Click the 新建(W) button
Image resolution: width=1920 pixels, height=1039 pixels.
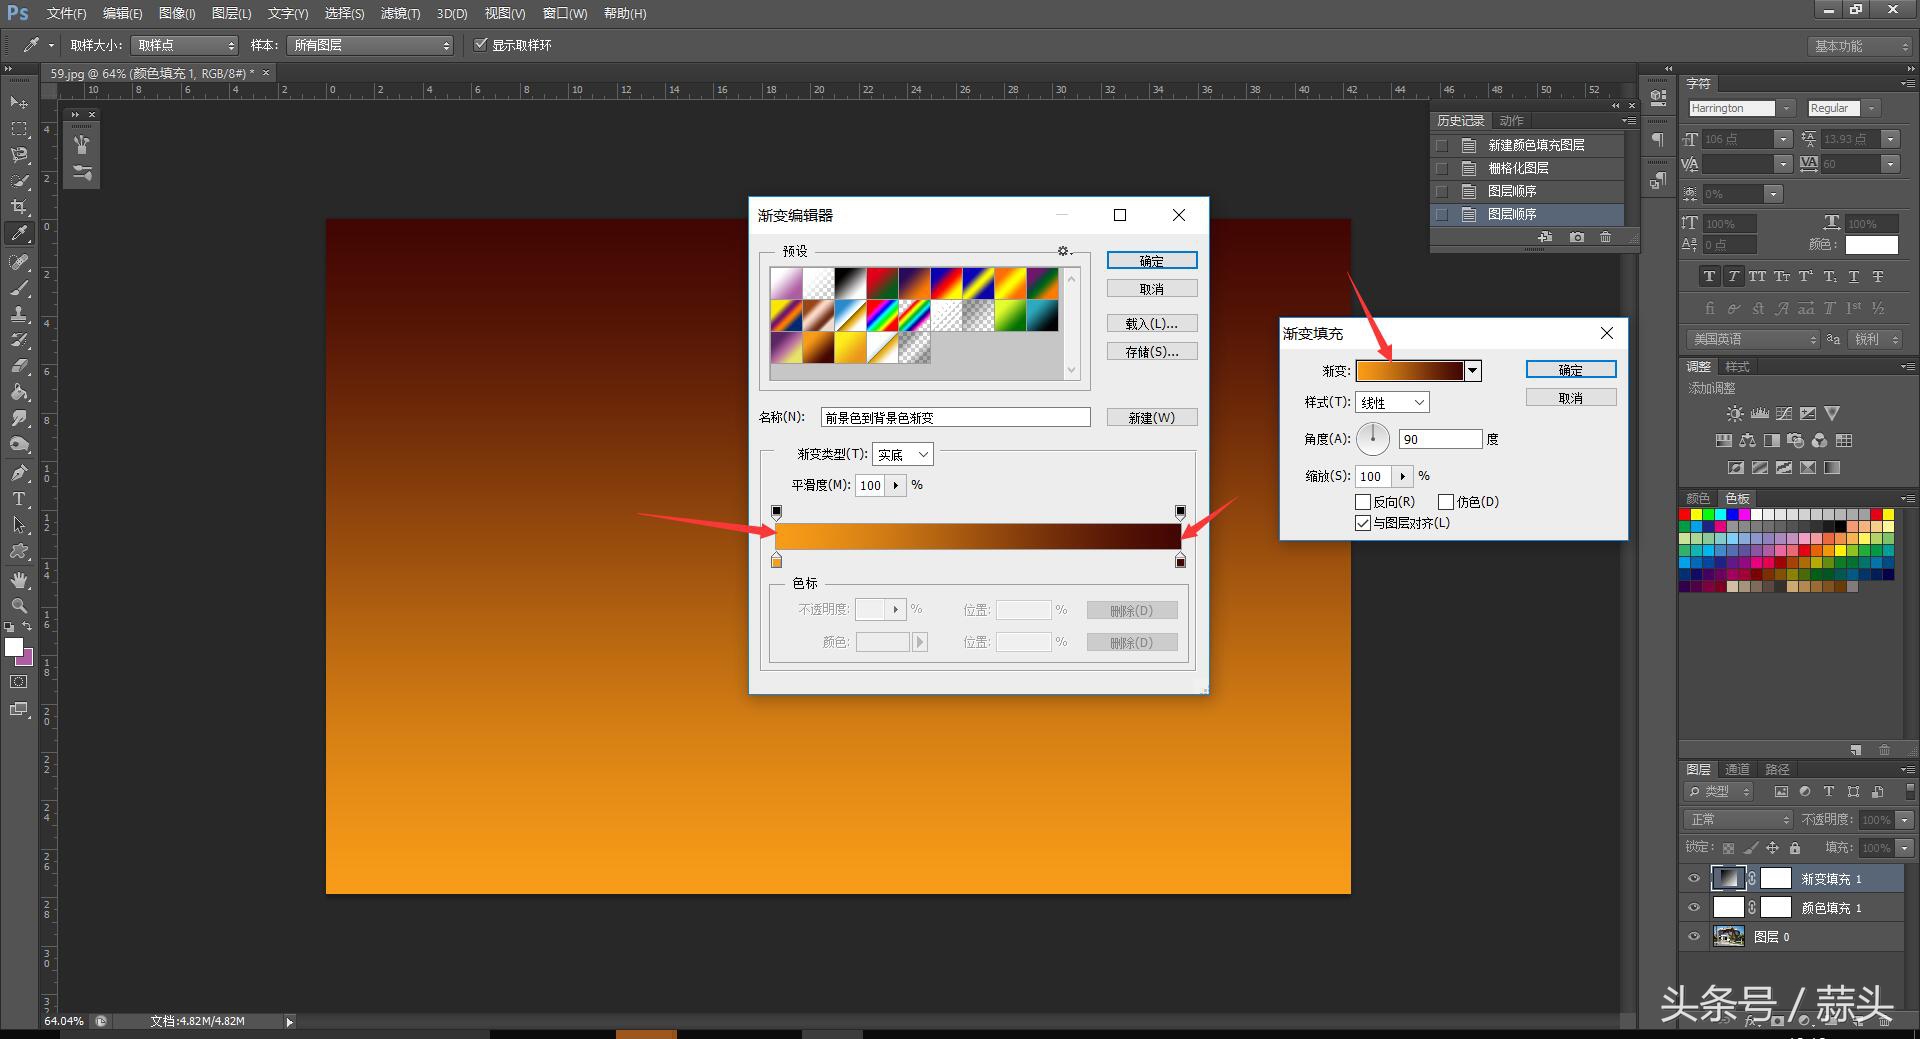coord(1151,418)
